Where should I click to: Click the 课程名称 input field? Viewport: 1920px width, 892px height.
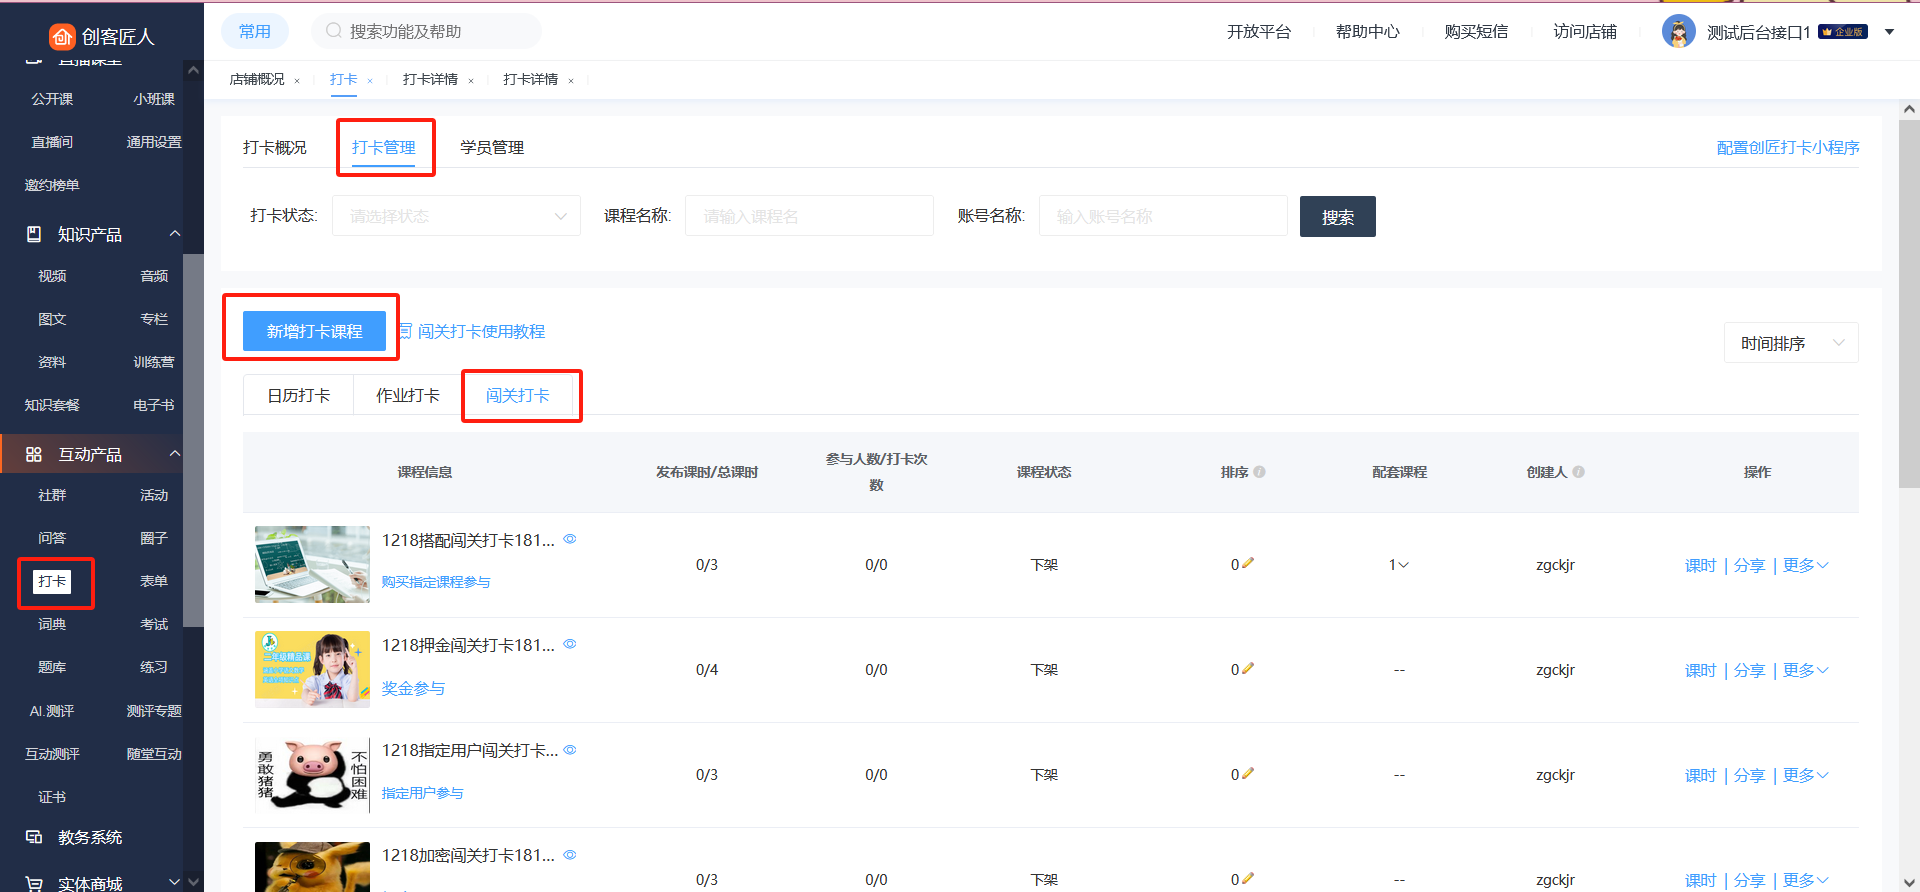[x=808, y=216]
